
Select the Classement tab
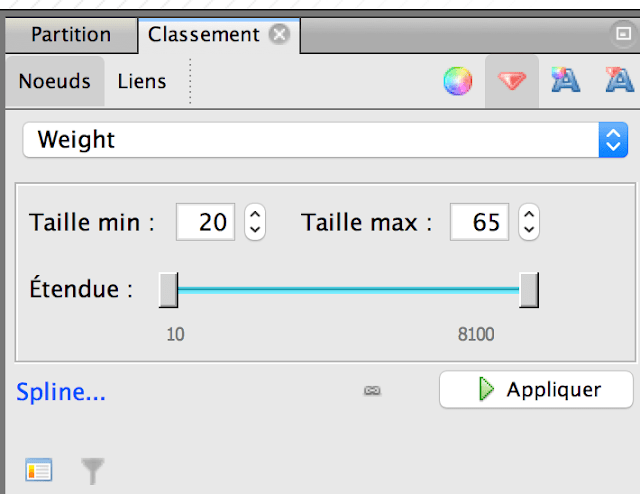(x=203, y=35)
